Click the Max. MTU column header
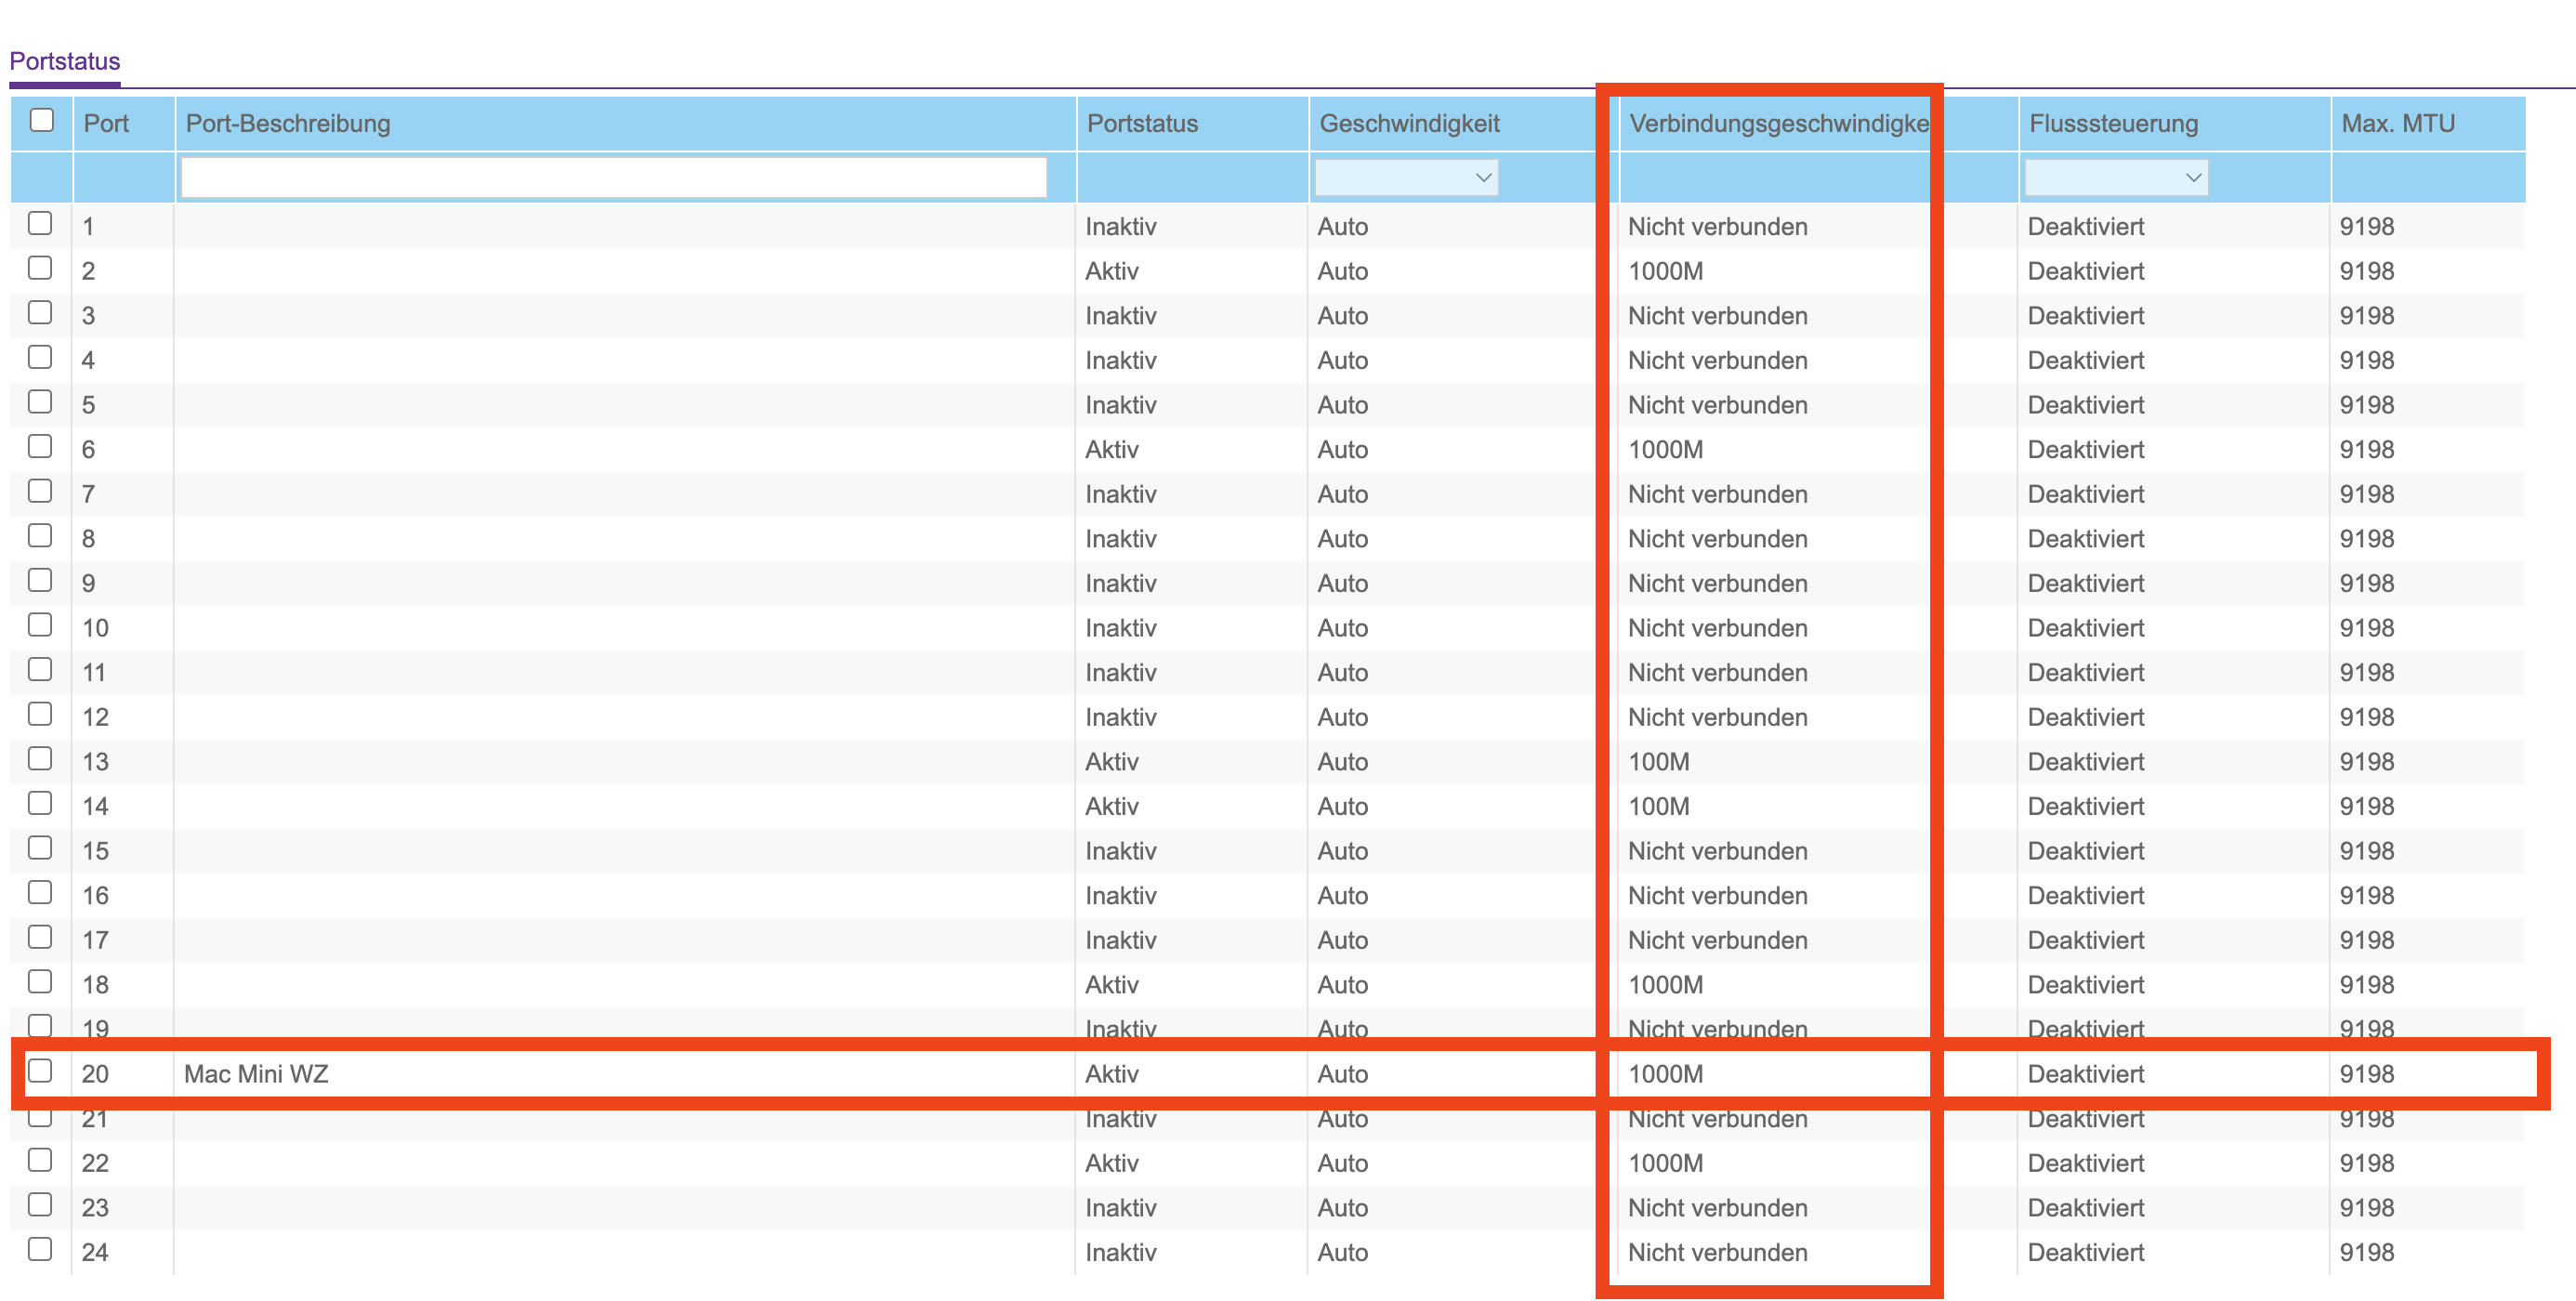Viewport: 2576px width, 1301px height. (2397, 123)
